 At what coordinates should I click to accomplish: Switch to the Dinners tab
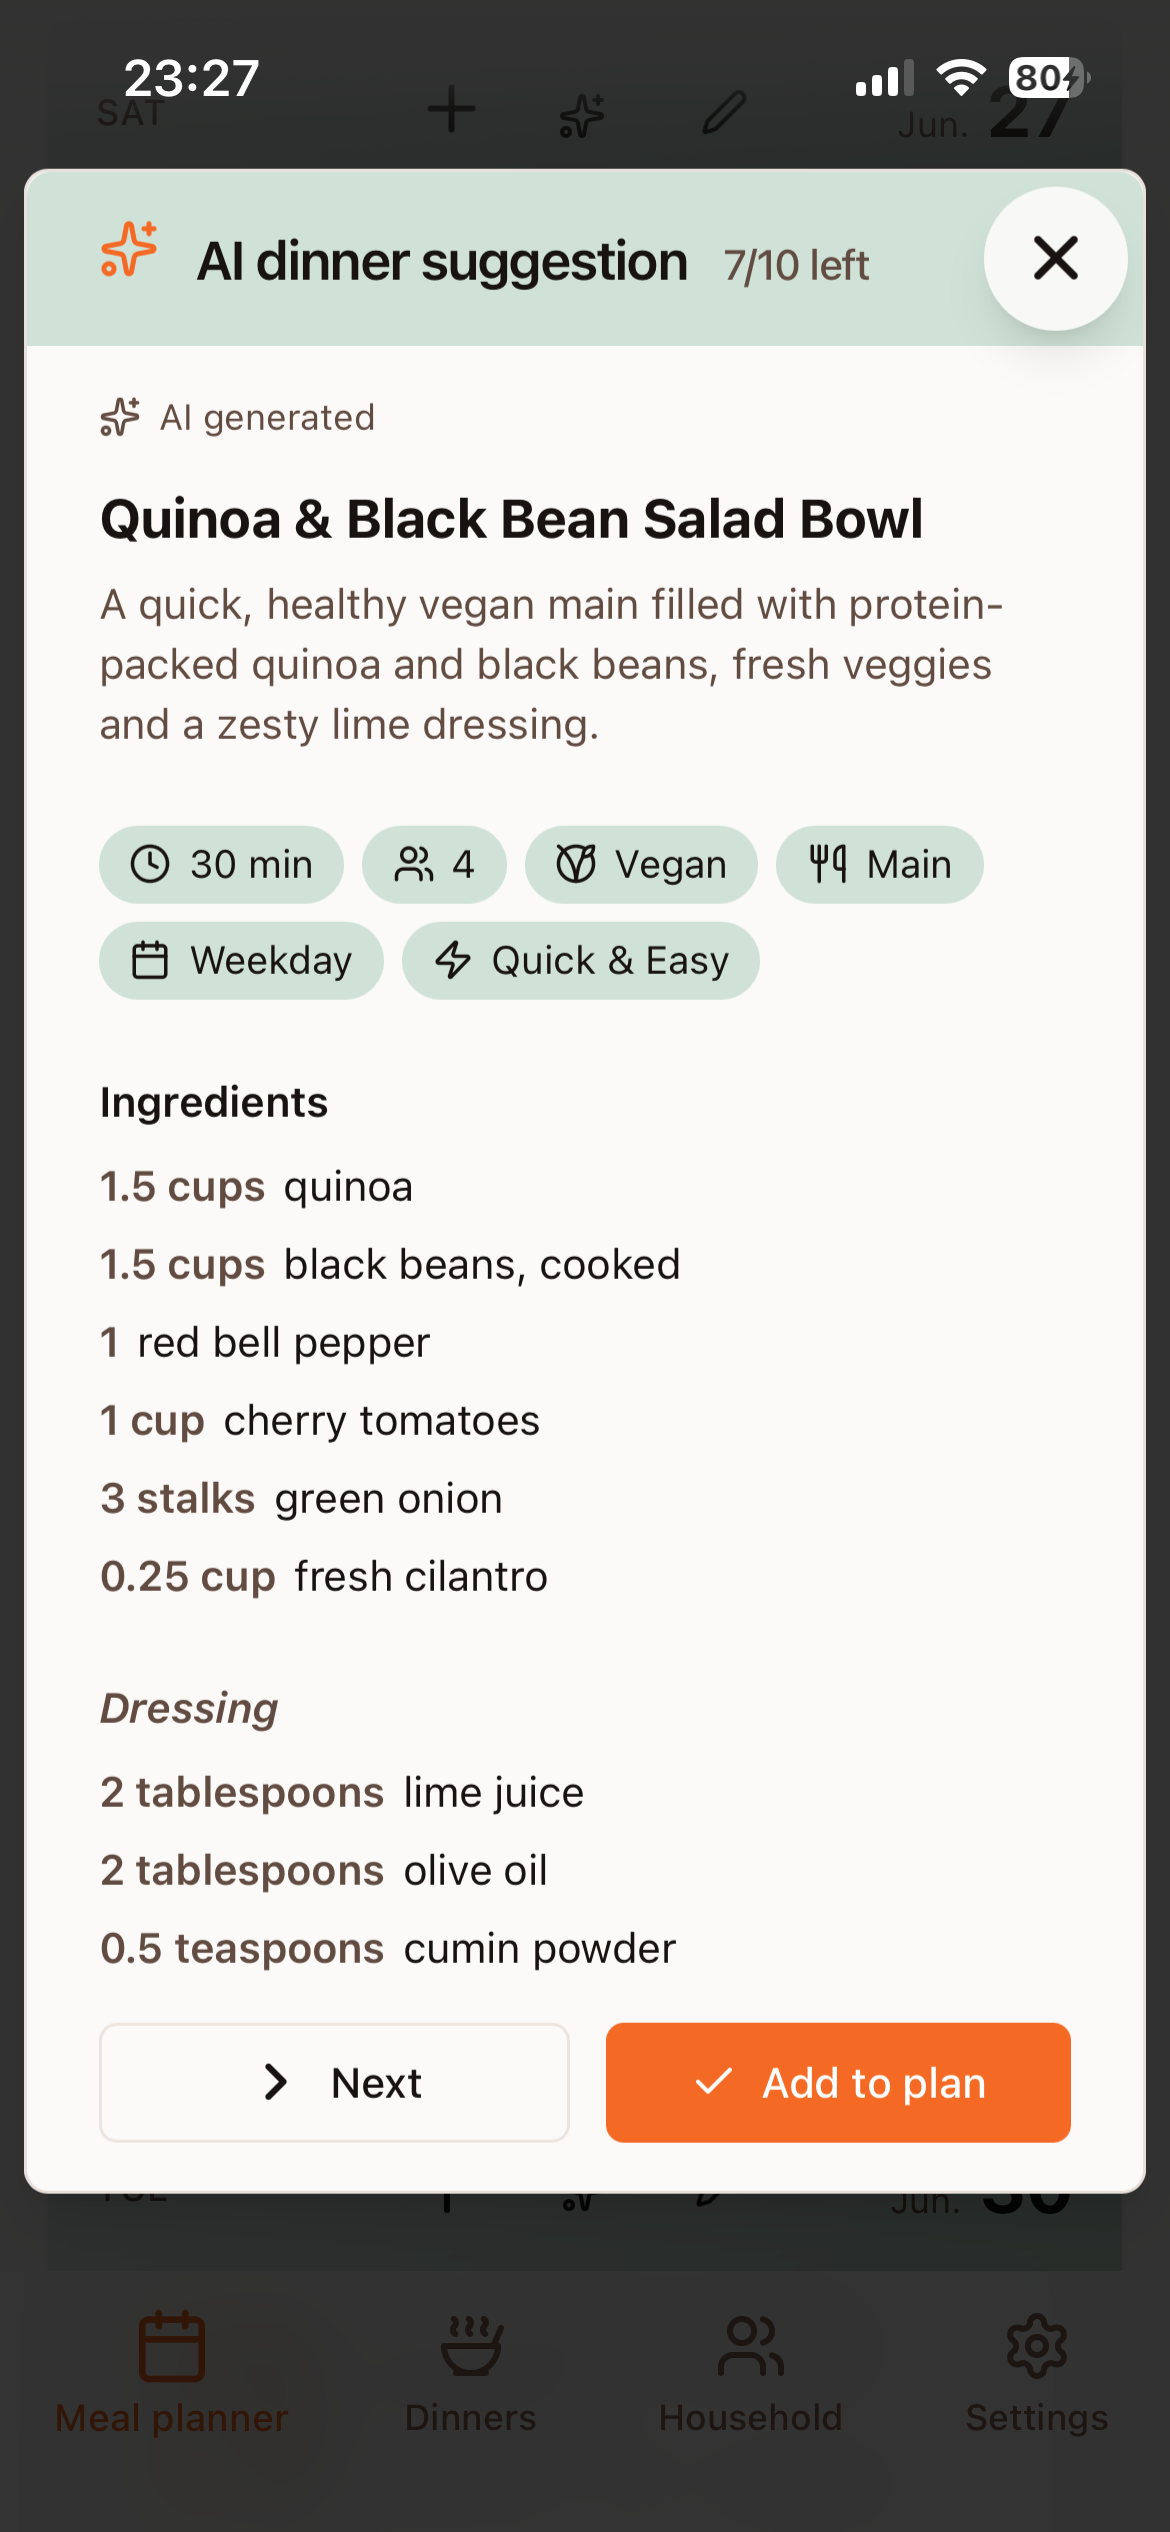470,2375
